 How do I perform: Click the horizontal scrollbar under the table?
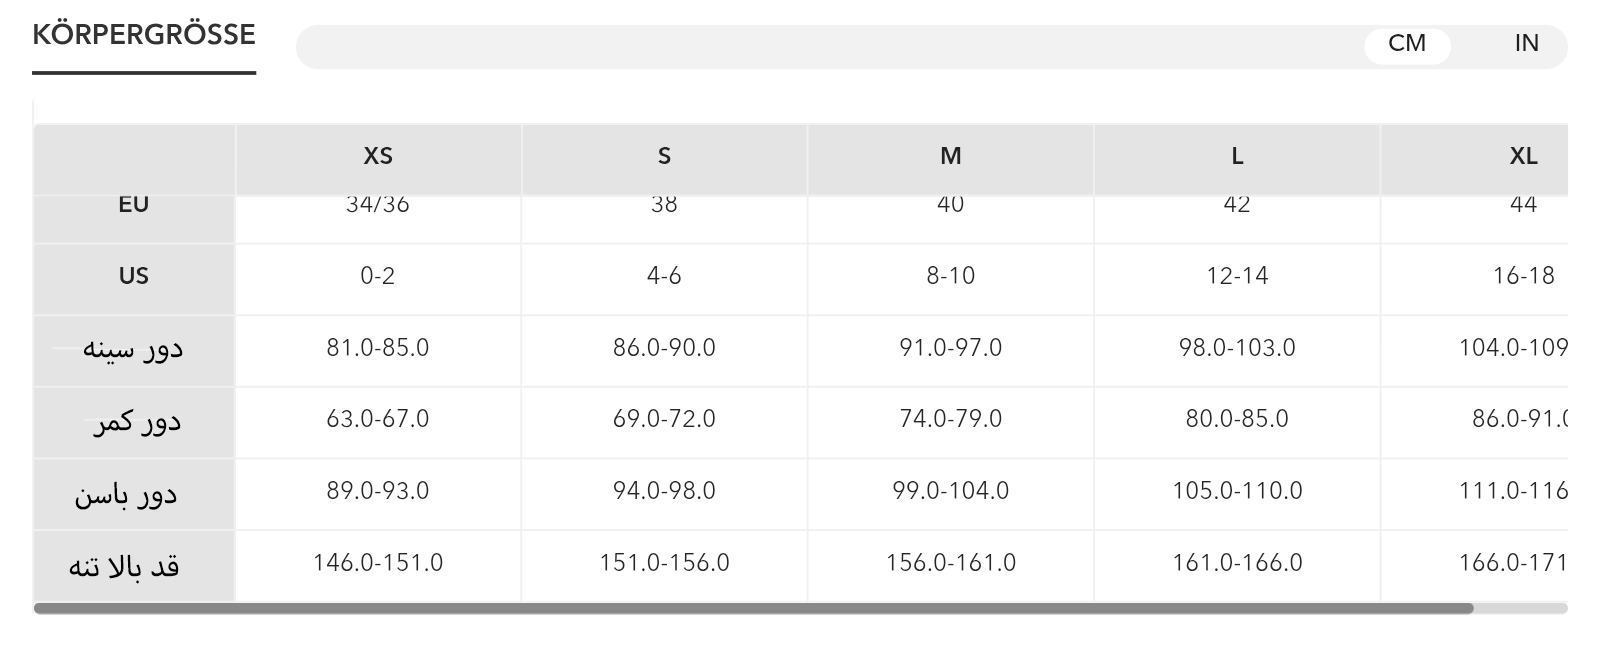click(x=752, y=608)
